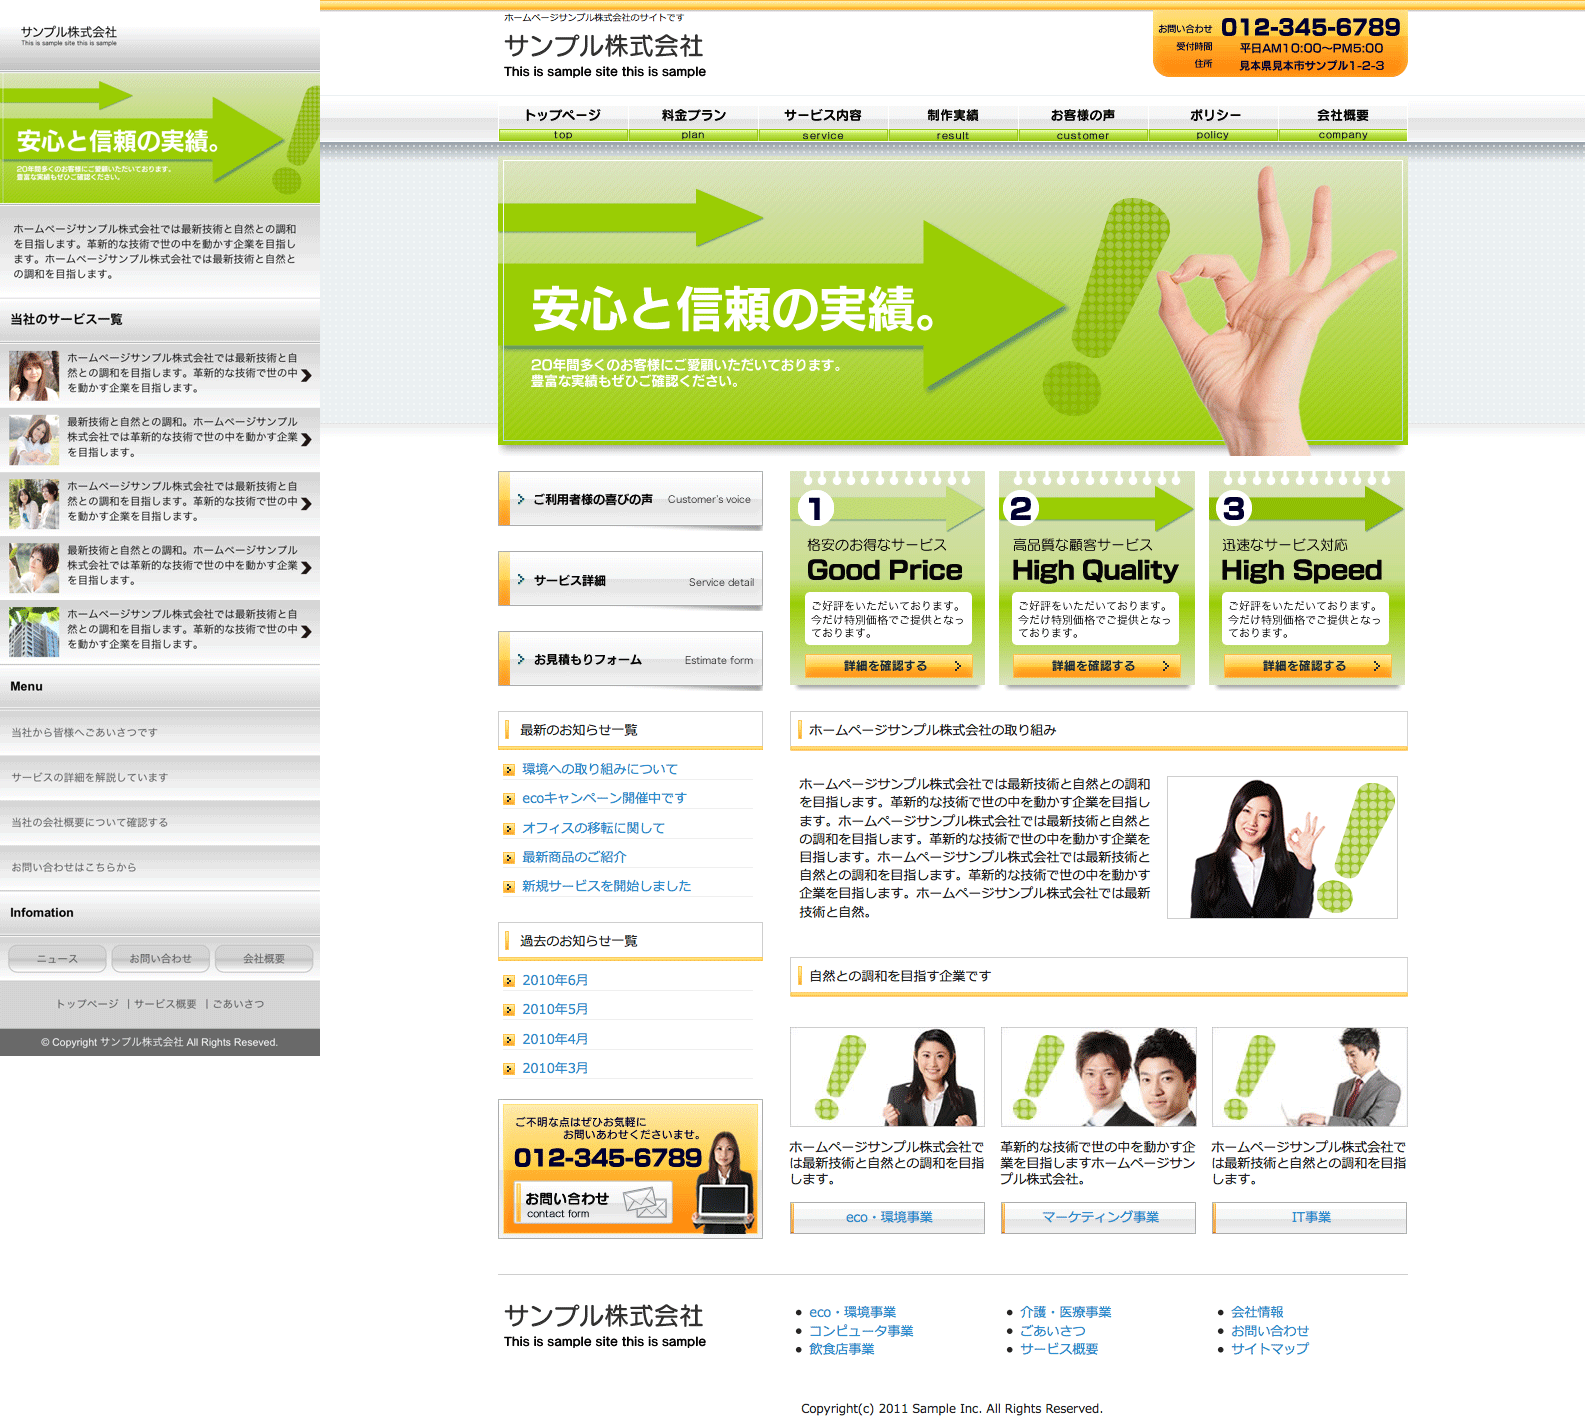Select the お客様の声 navigation tab
This screenshot has height=1421, width=1585.
1082,122
